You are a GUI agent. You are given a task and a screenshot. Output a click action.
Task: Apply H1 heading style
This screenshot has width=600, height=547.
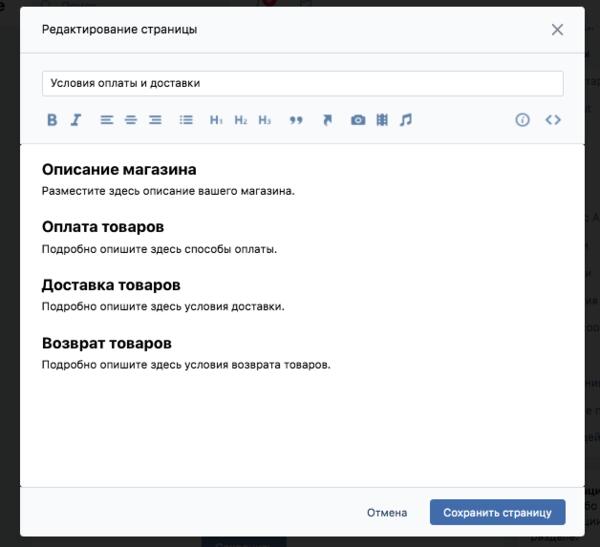(216, 120)
